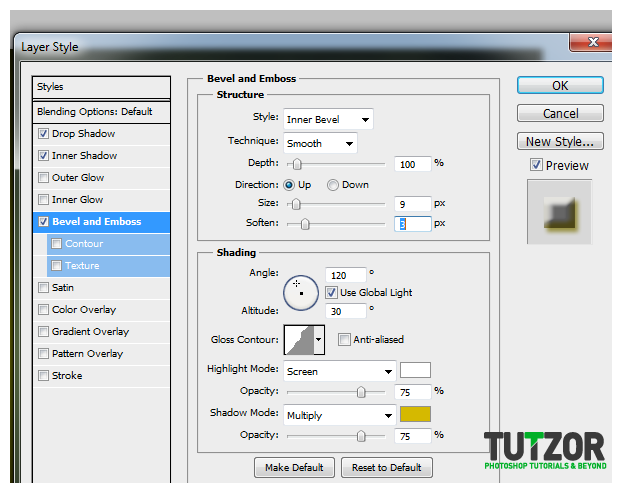Click the Highlight Opacity slider handle
This screenshot has width=622, height=493.
click(x=361, y=392)
